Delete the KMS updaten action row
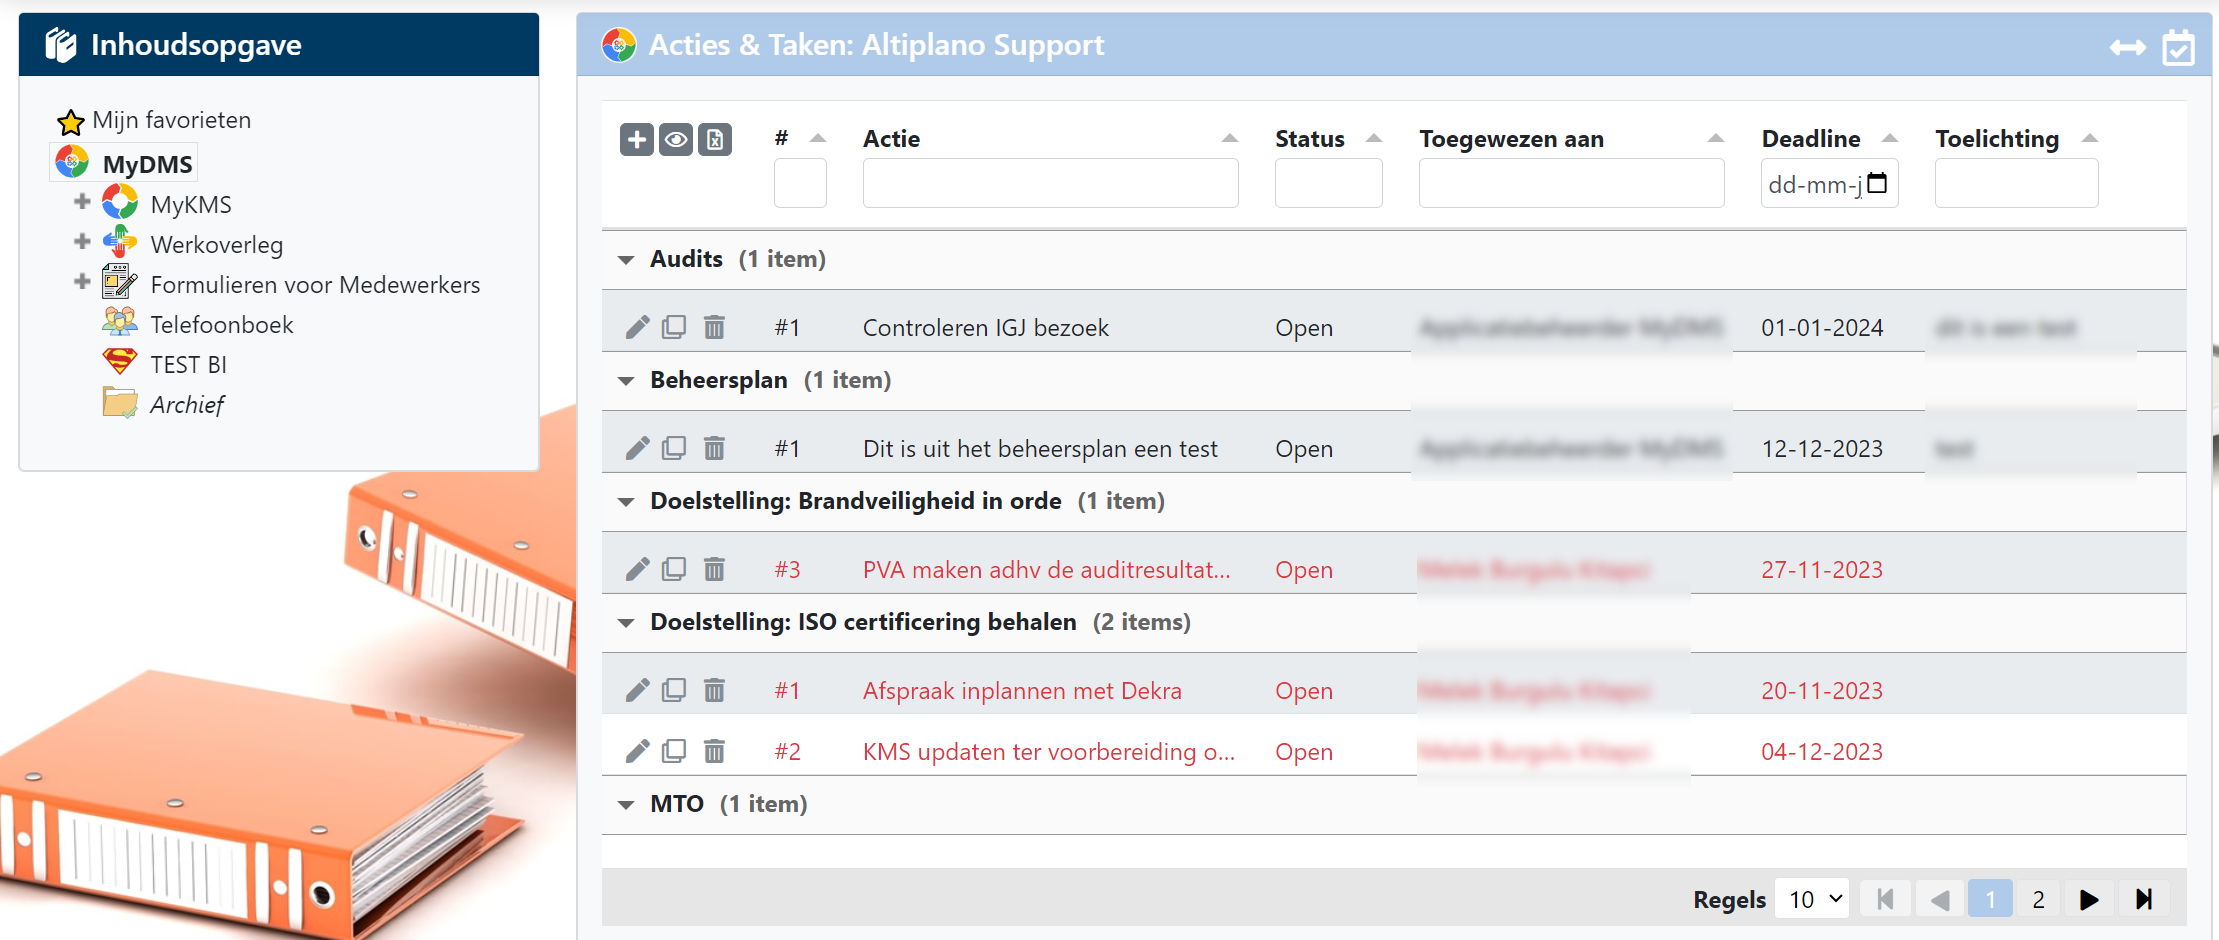Image resolution: width=2219 pixels, height=940 pixels. (x=714, y=751)
